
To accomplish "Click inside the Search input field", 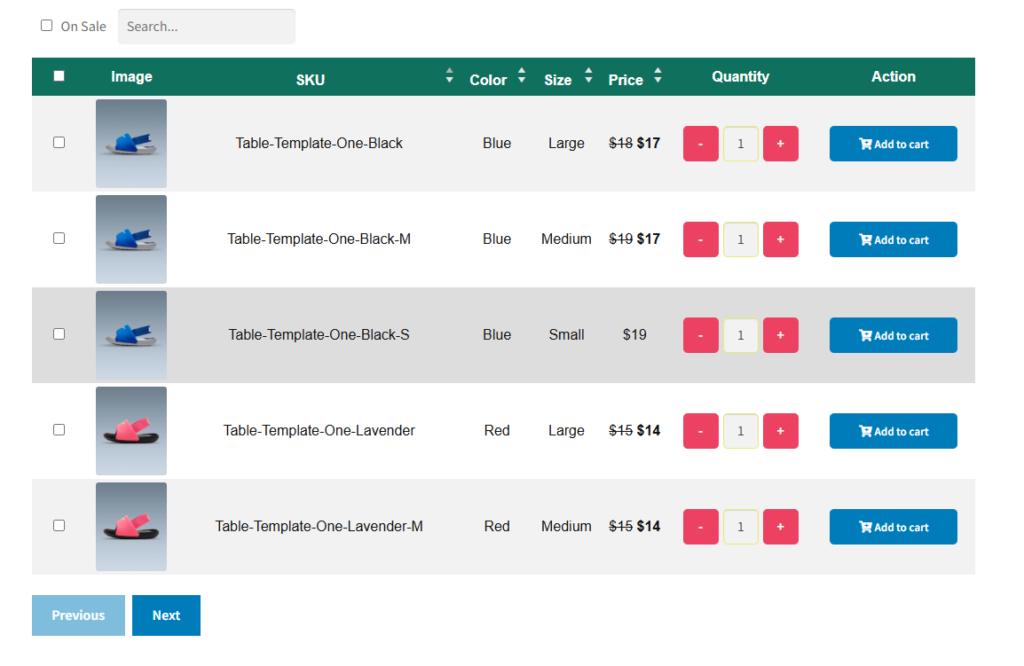I will (x=205, y=26).
